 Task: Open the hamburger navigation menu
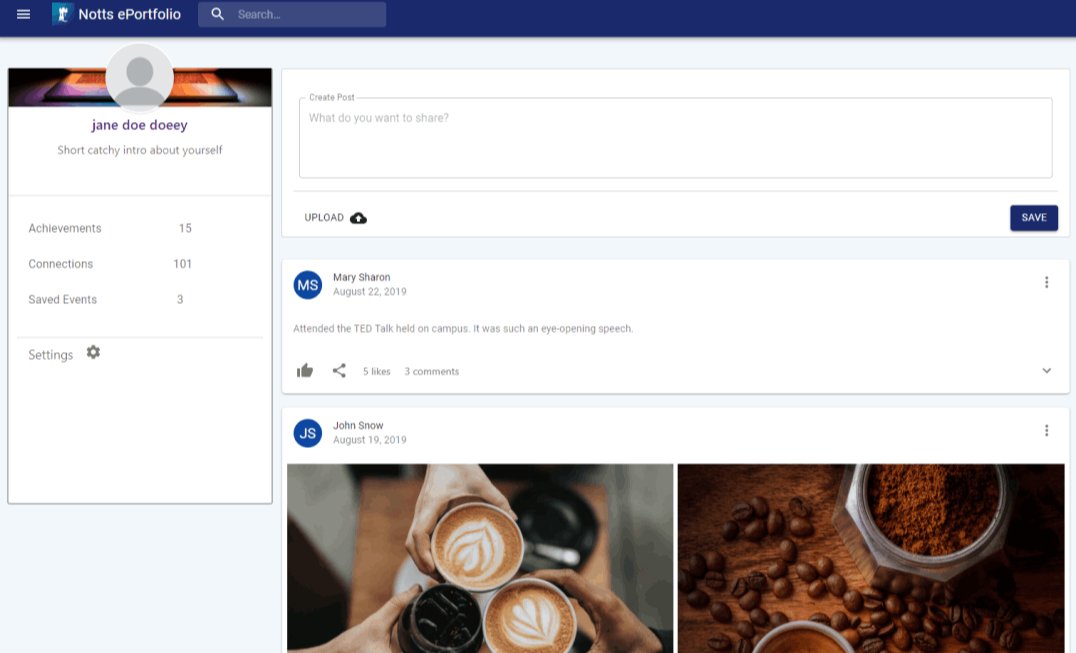[x=24, y=15]
